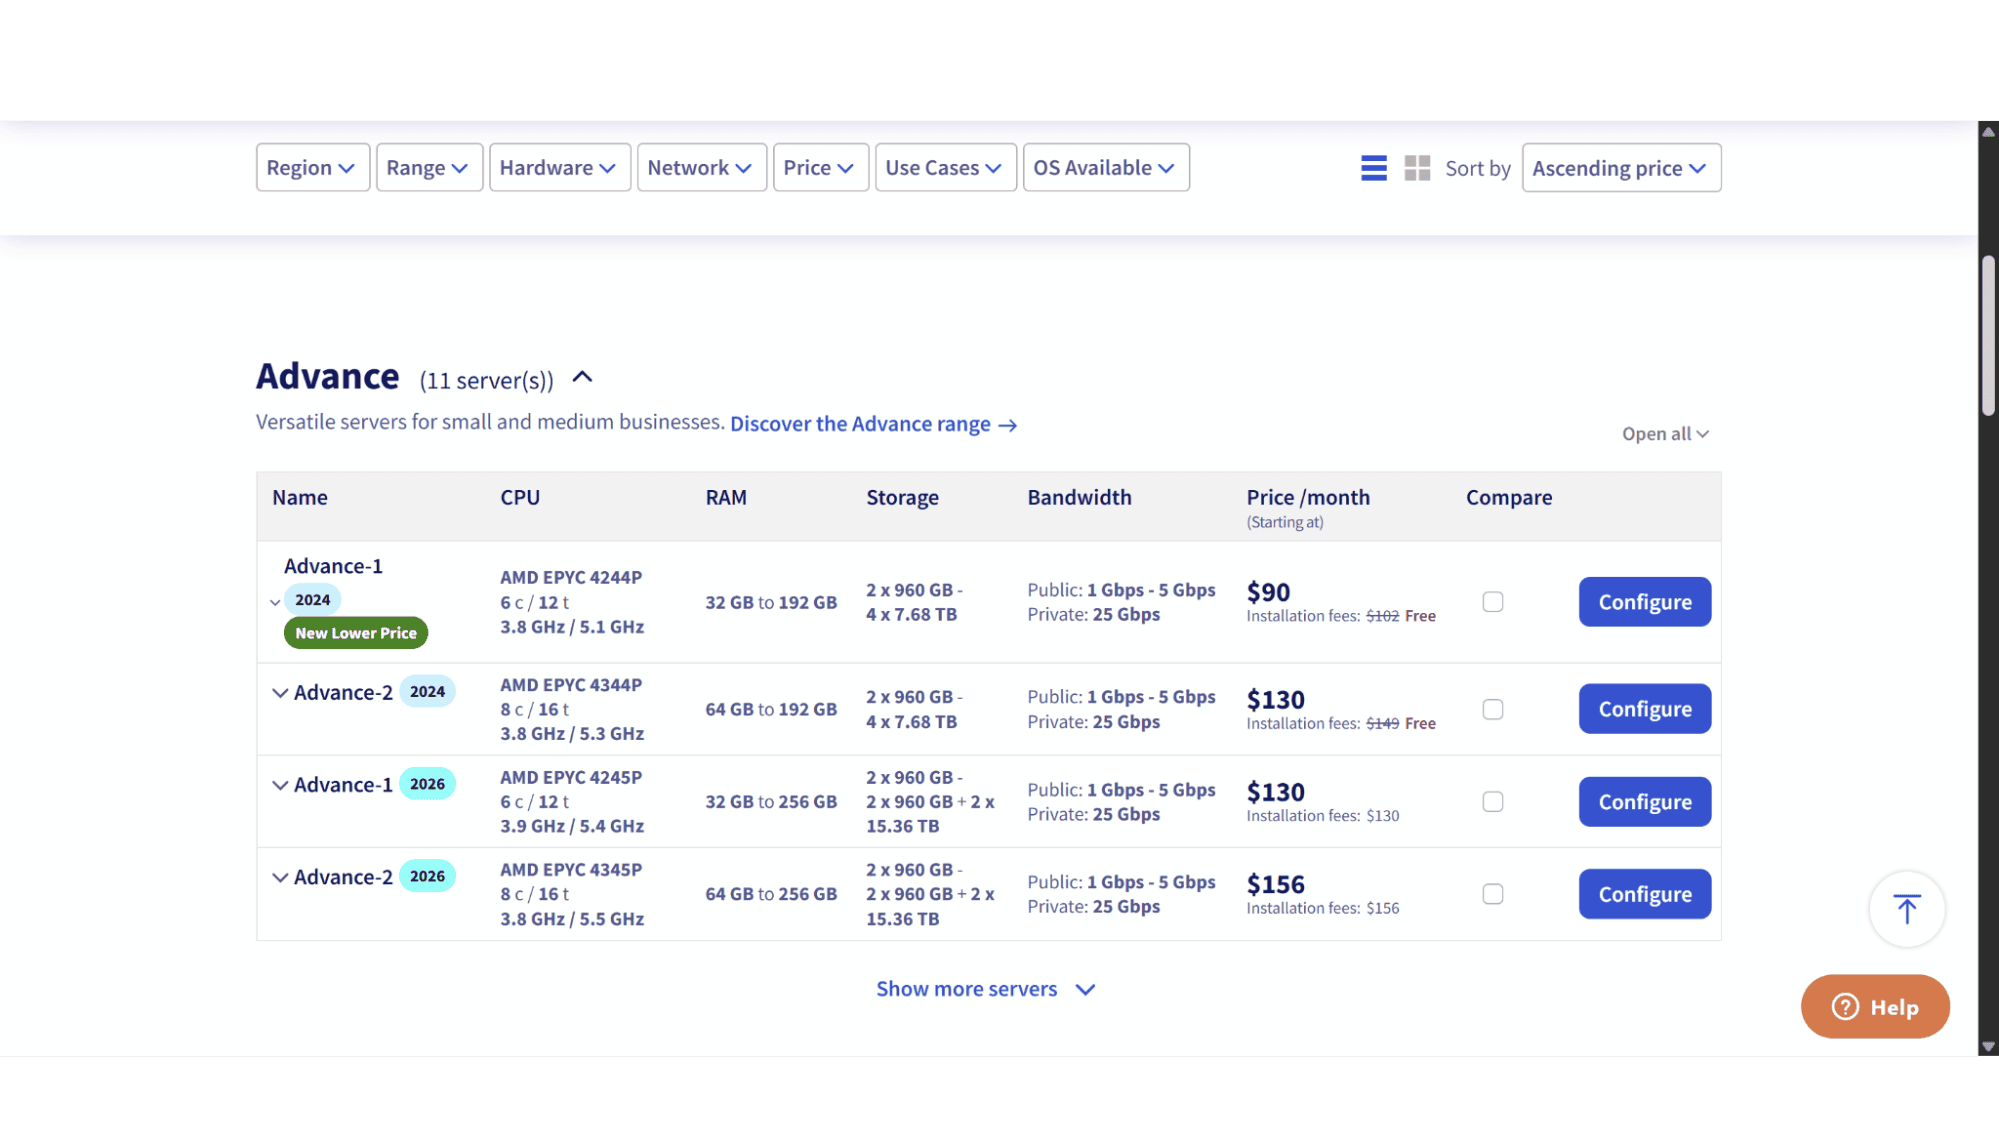This screenshot has width=1999, height=1125.
Task: Click Show more servers link
Action: coord(985,989)
